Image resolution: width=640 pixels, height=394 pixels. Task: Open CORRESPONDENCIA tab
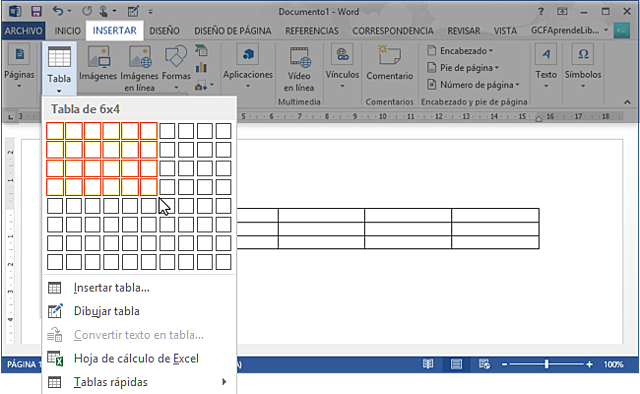coord(393,31)
